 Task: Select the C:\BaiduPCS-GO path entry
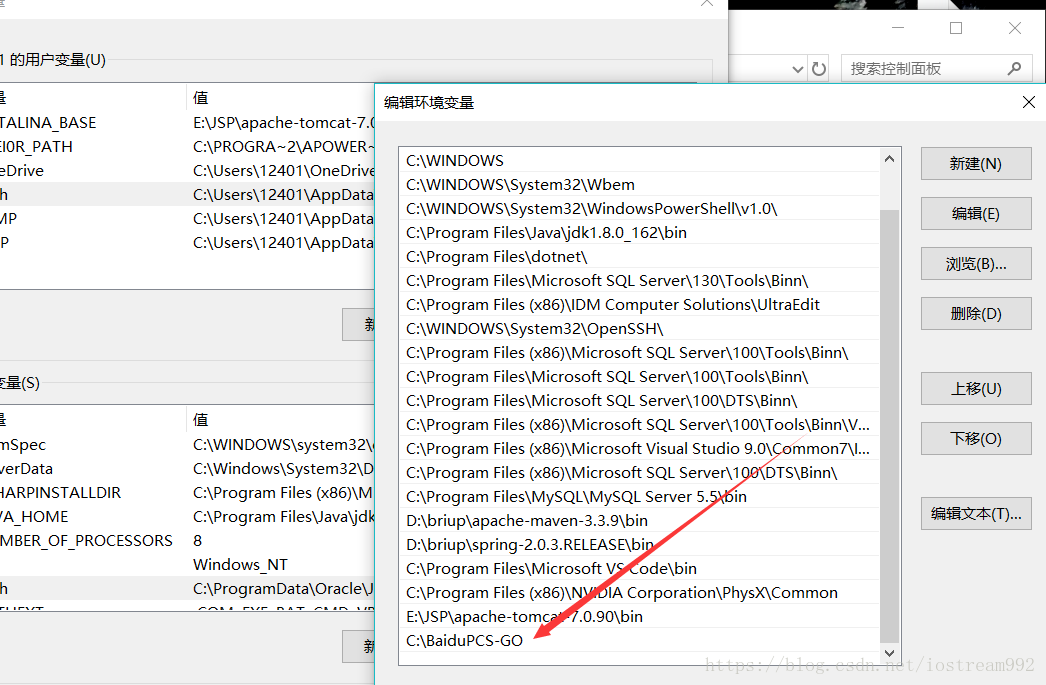point(640,641)
